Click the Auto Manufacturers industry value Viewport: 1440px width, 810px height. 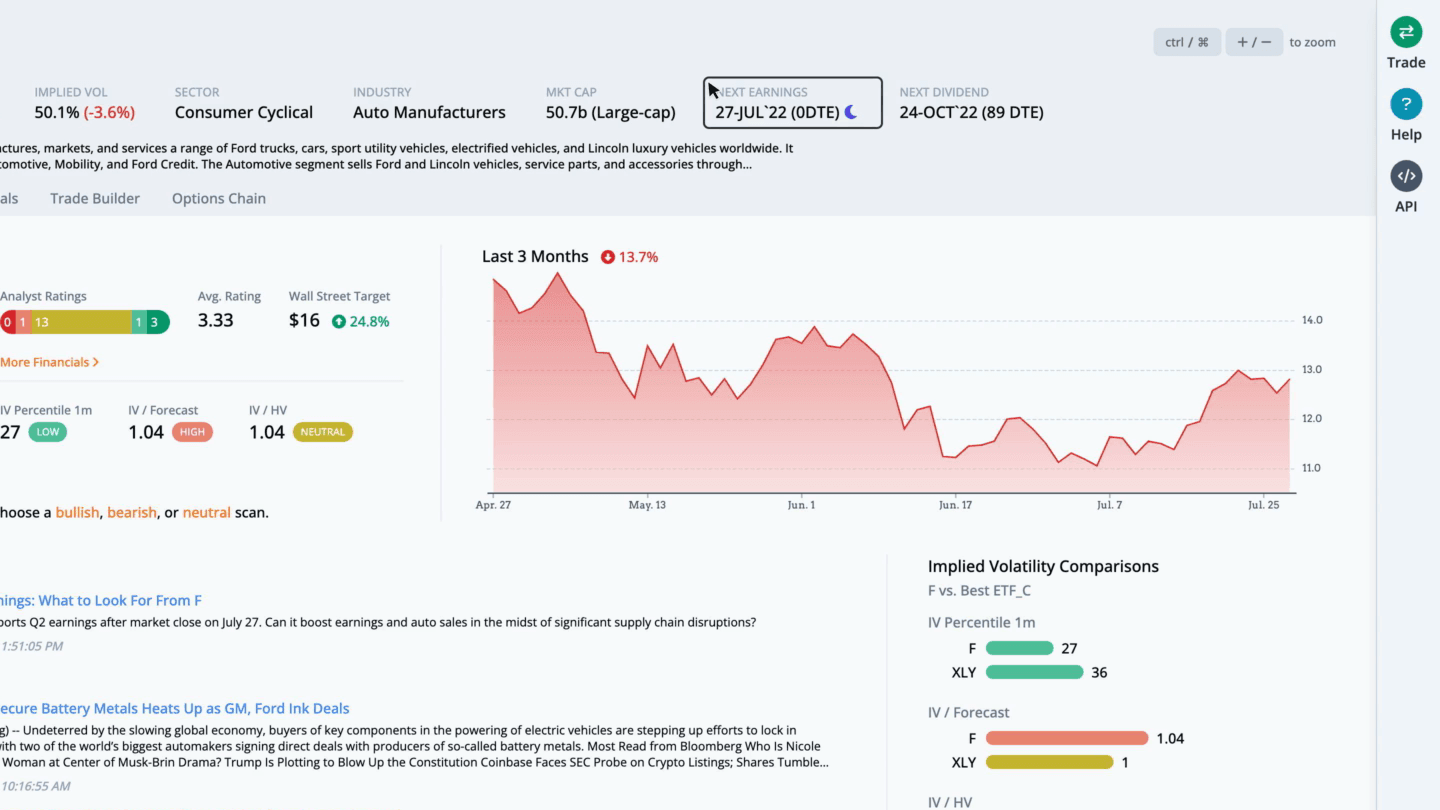click(x=429, y=112)
